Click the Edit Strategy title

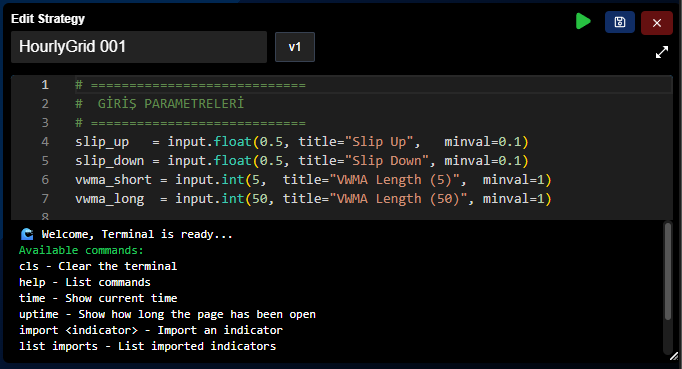click(48, 19)
